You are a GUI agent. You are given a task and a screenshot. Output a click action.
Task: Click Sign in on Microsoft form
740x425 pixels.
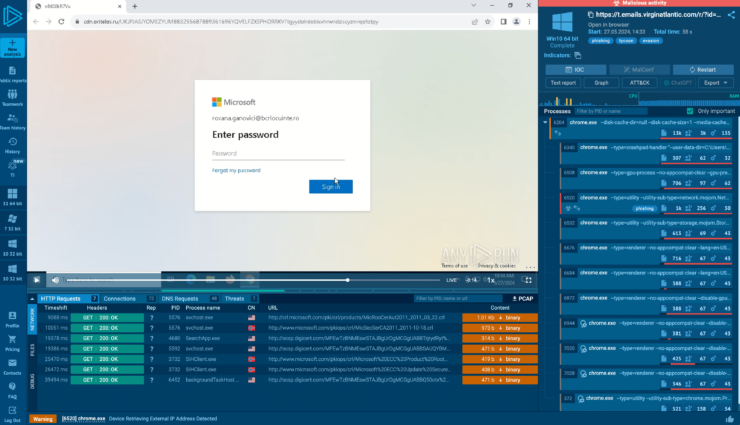click(x=331, y=187)
